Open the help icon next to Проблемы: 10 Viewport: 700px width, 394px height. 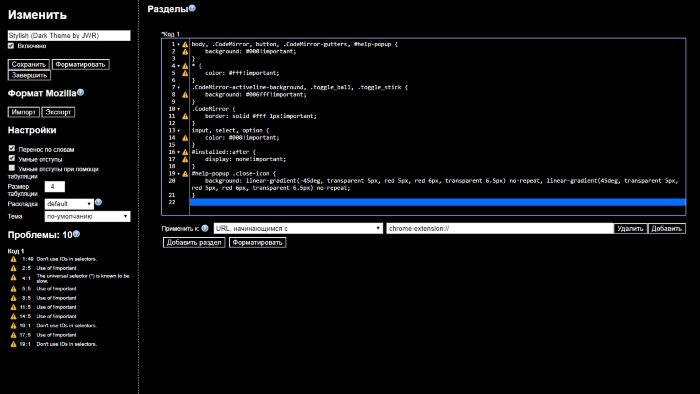[x=76, y=234]
